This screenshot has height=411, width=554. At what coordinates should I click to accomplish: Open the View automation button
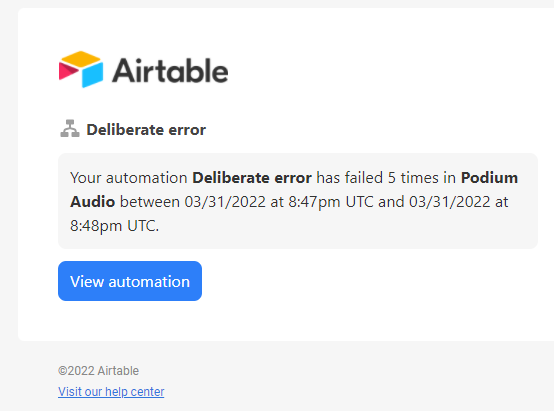point(130,281)
